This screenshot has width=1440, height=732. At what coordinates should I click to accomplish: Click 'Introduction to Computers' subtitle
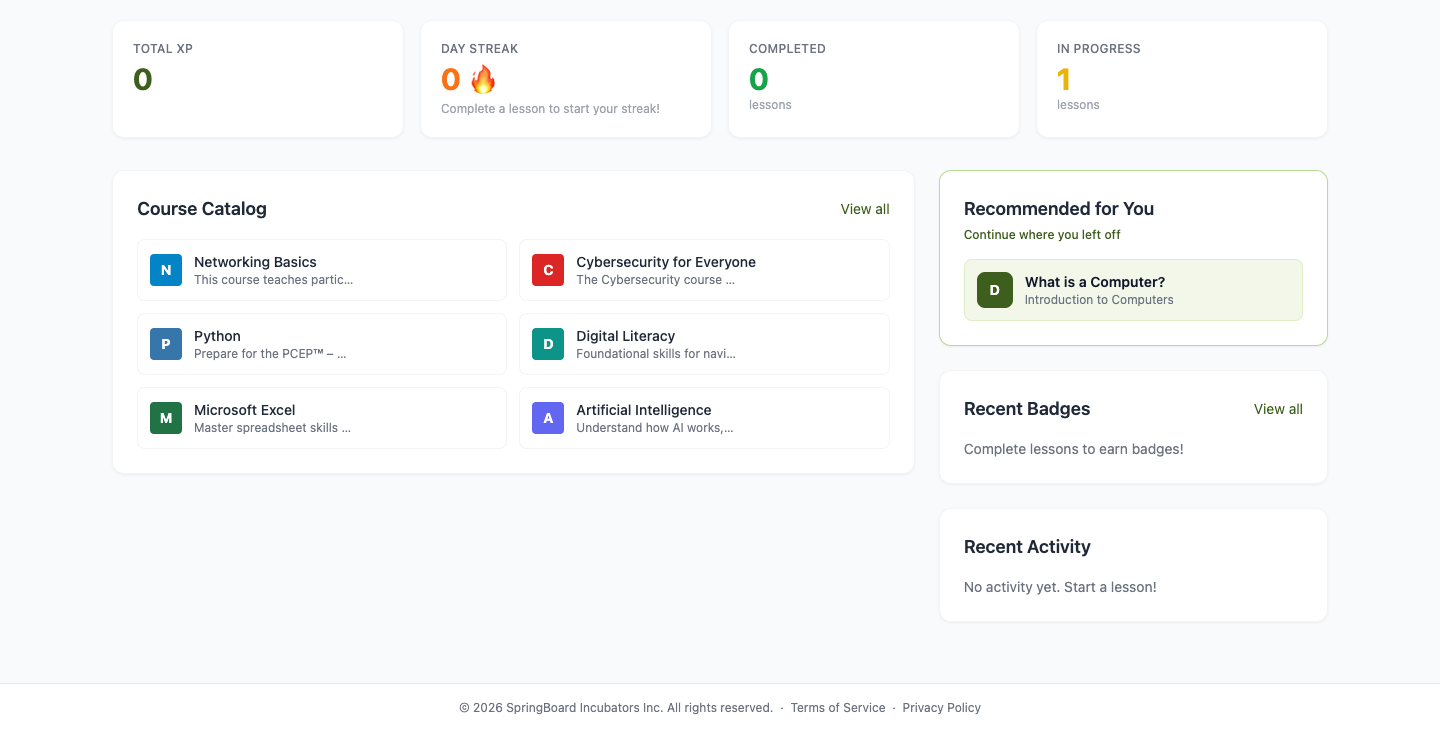coord(1099,300)
